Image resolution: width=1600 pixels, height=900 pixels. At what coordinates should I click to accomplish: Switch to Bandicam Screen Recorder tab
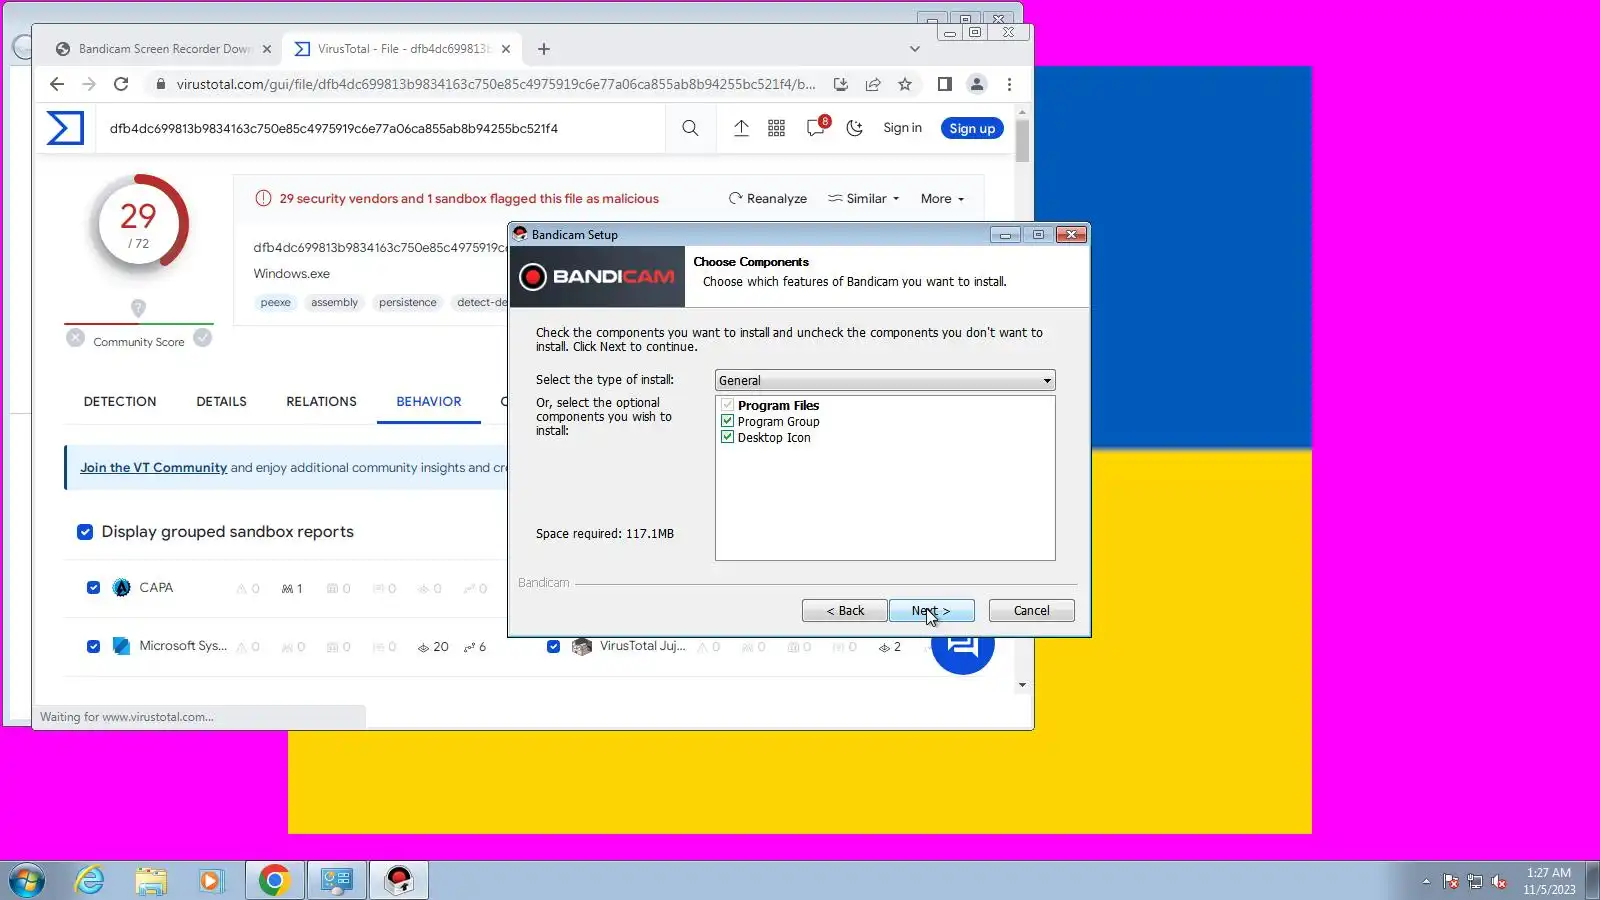click(163, 49)
